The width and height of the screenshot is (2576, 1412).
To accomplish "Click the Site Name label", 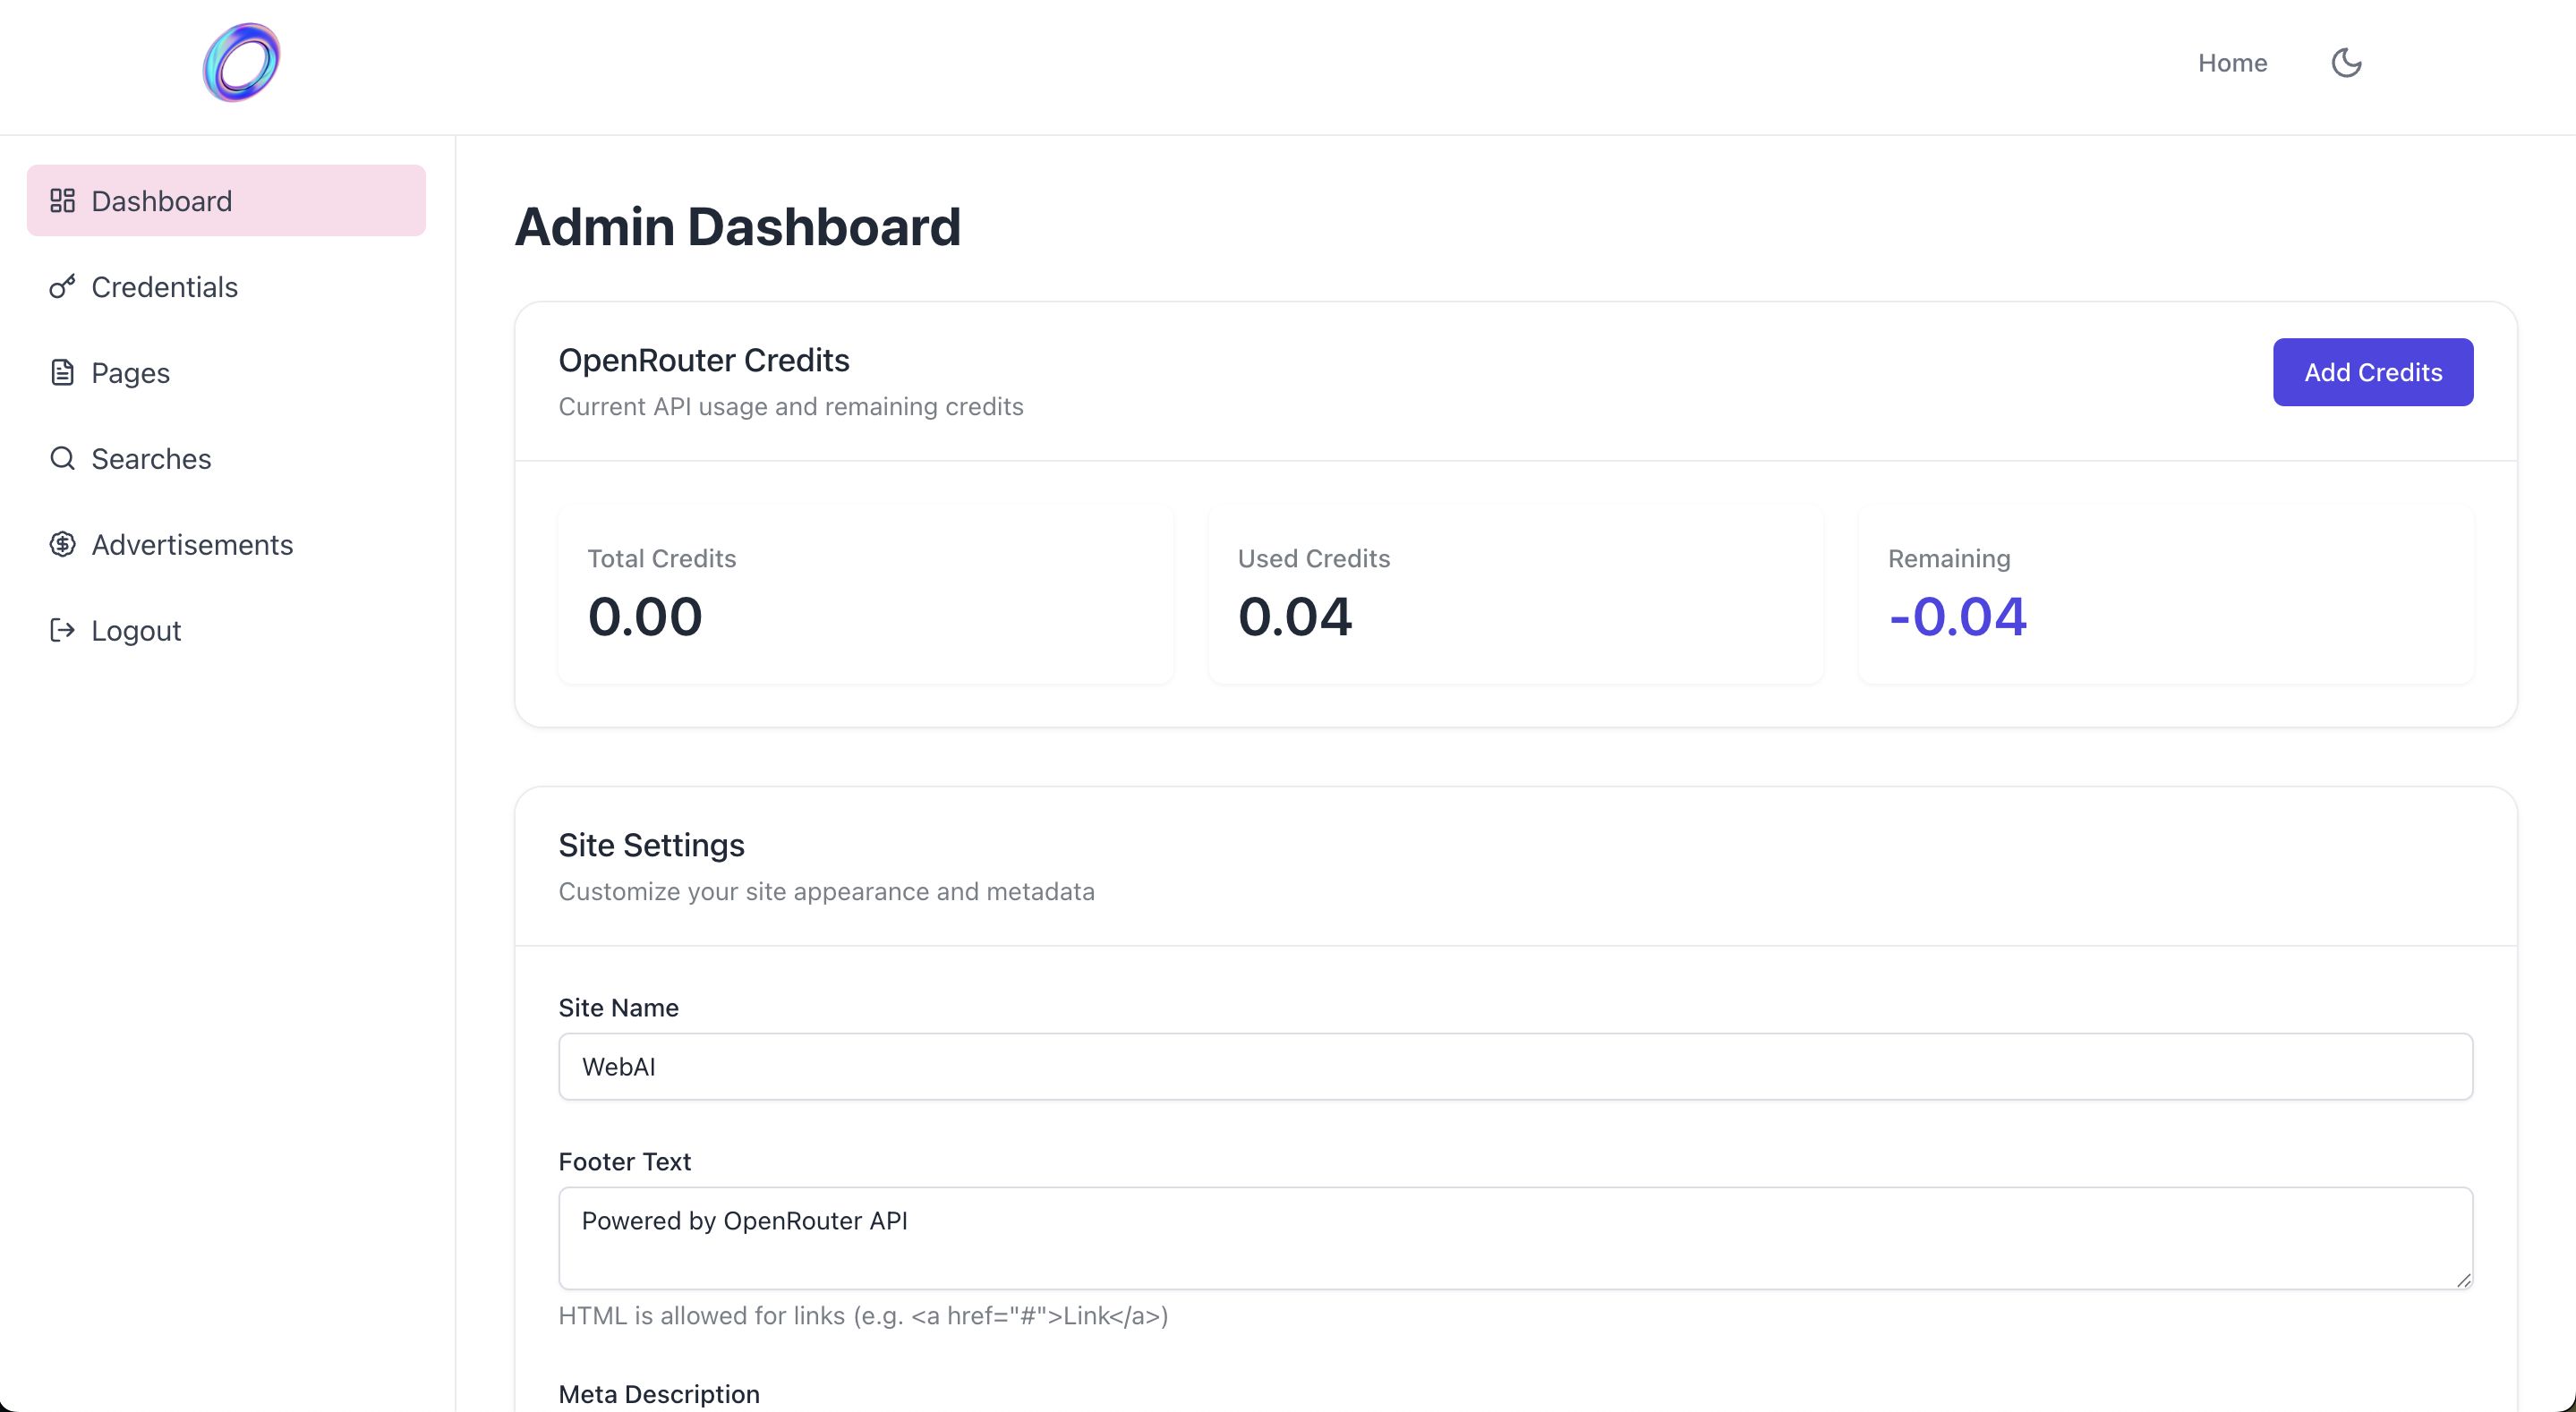I will 618,1008.
